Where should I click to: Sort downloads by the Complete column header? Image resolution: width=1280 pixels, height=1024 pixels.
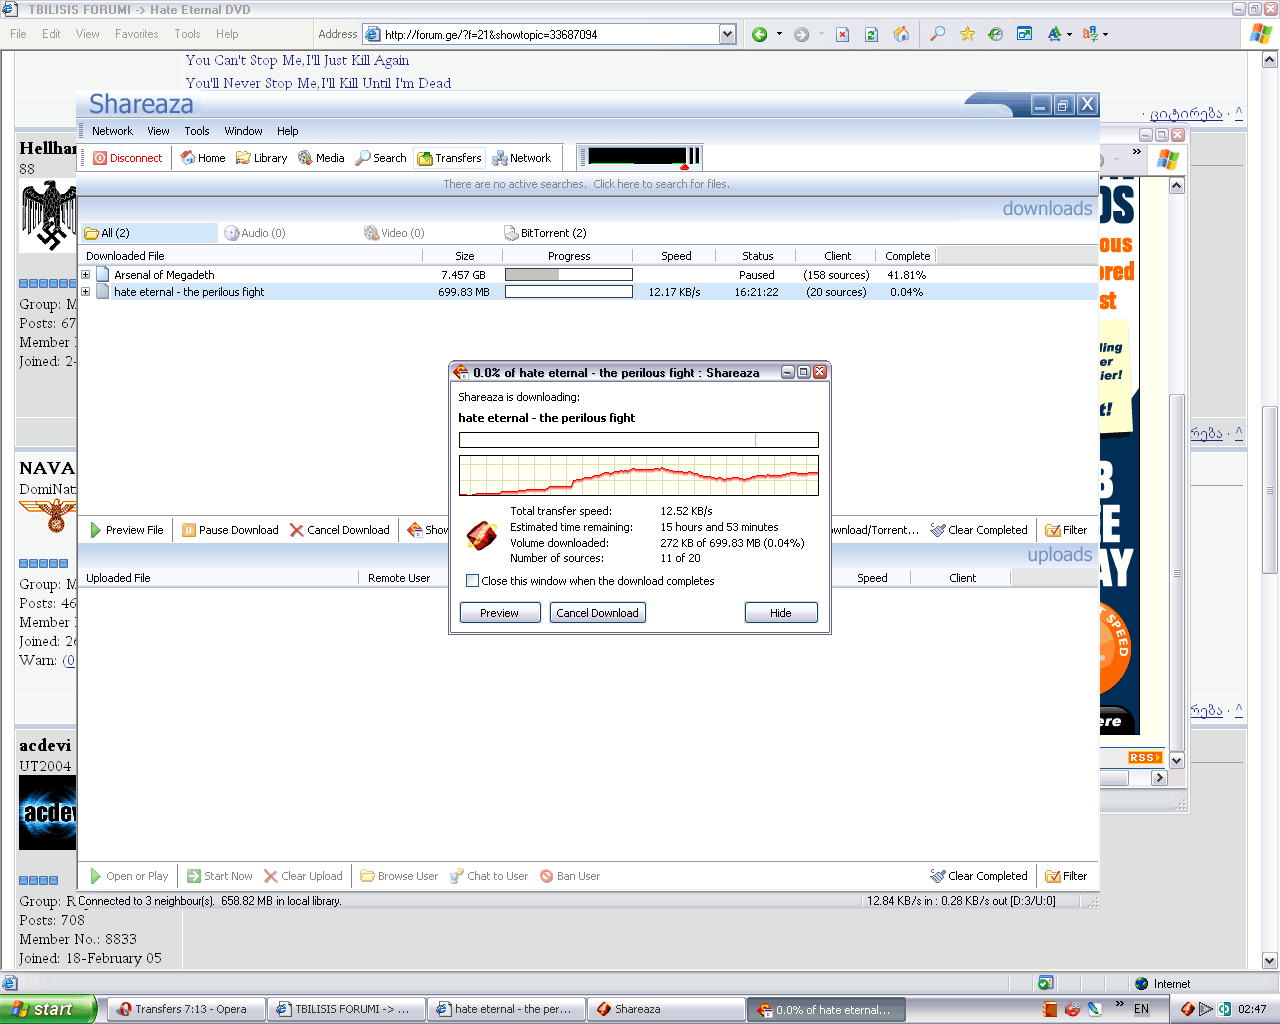pos(907,256)
